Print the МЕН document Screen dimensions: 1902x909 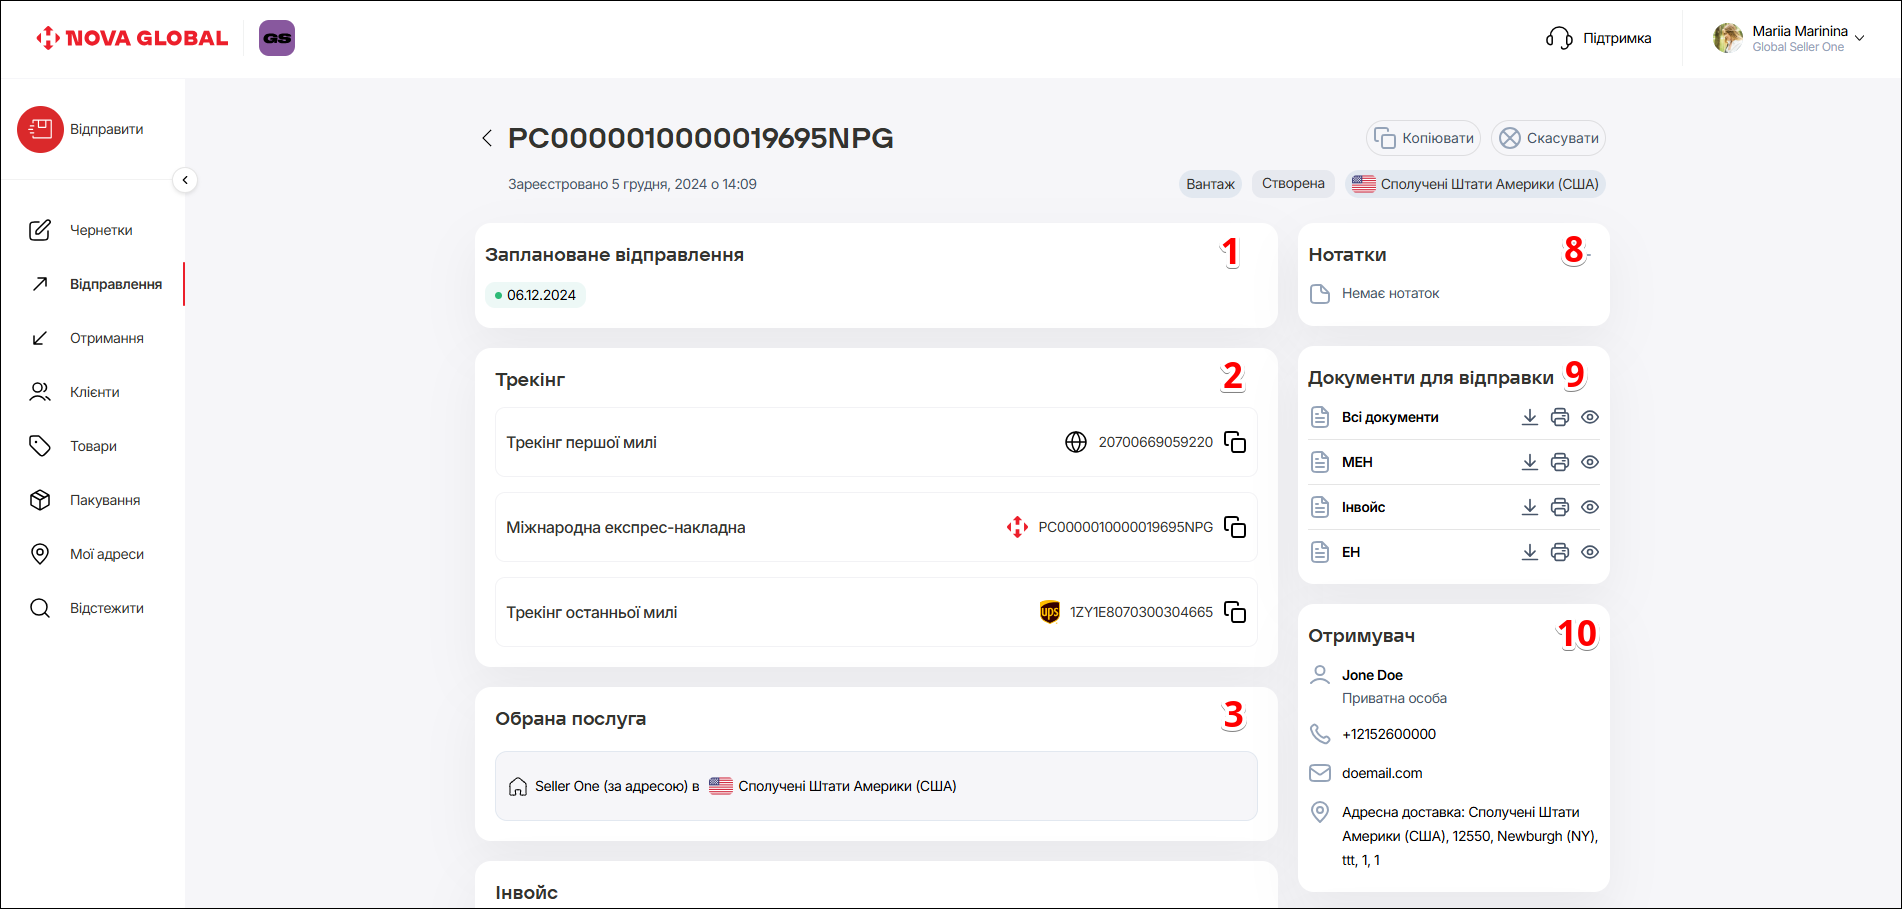tap(1559, 462)
